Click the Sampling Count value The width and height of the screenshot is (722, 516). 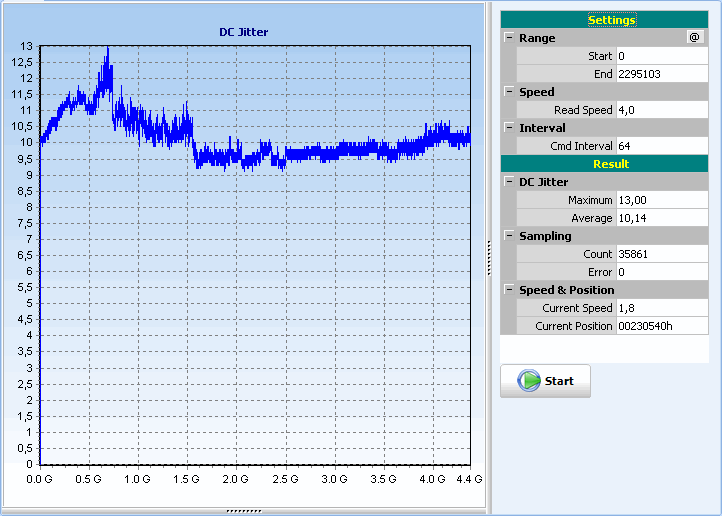pyautogui.click(x=661, y=254)
